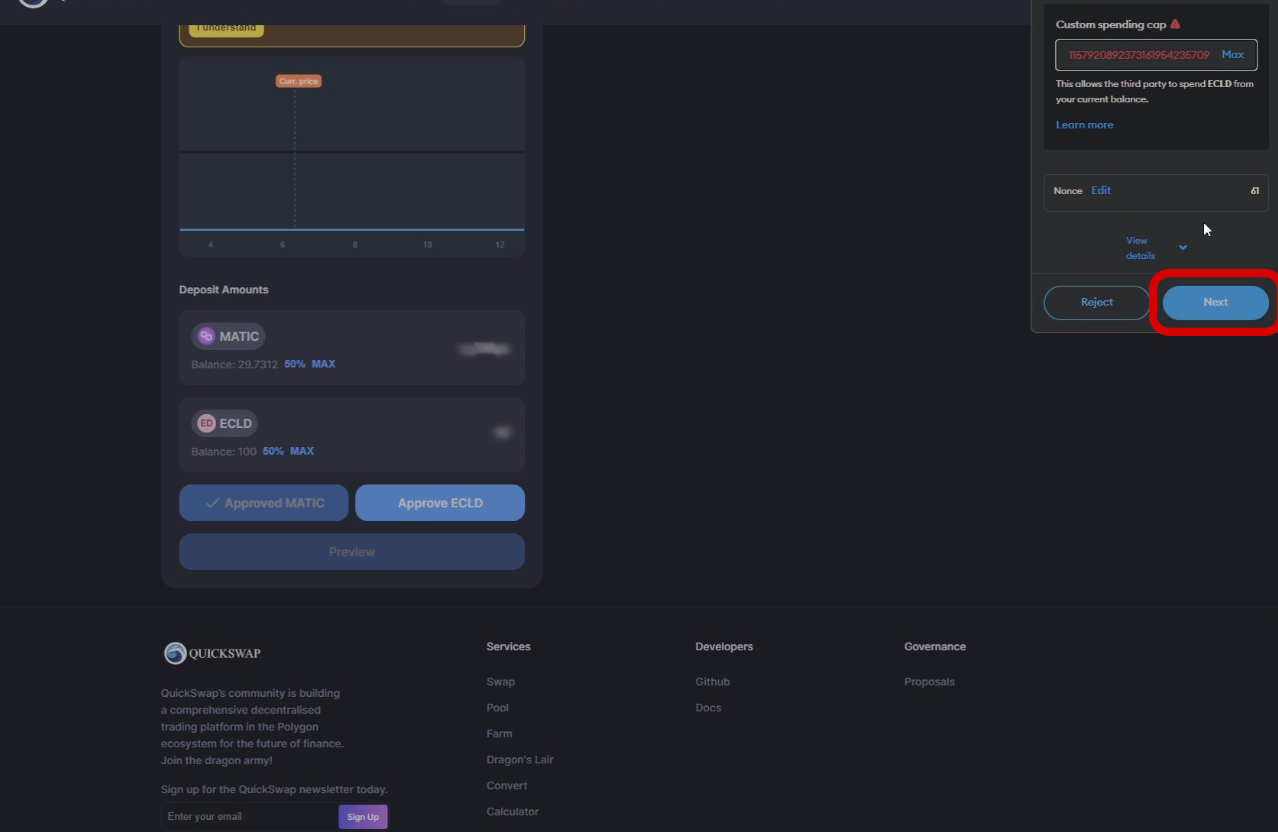
Task: Click the custom spending cap input field
Action: (1138, 55)
